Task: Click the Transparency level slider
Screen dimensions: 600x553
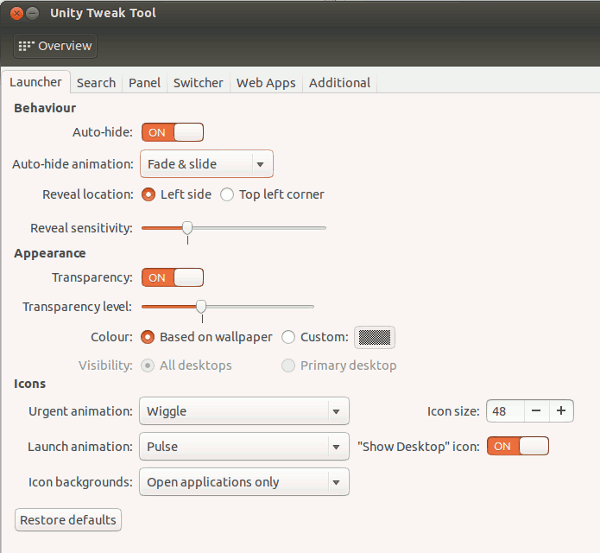Action: (x=228, y=307)
